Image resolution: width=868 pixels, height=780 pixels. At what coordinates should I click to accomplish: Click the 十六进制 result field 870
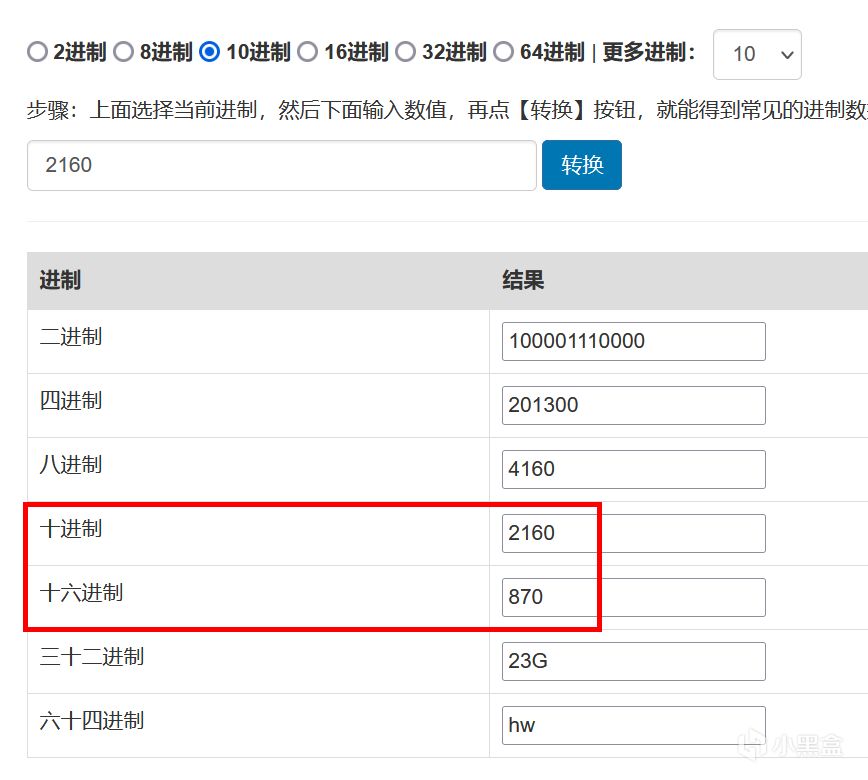(x=633, y=597)
